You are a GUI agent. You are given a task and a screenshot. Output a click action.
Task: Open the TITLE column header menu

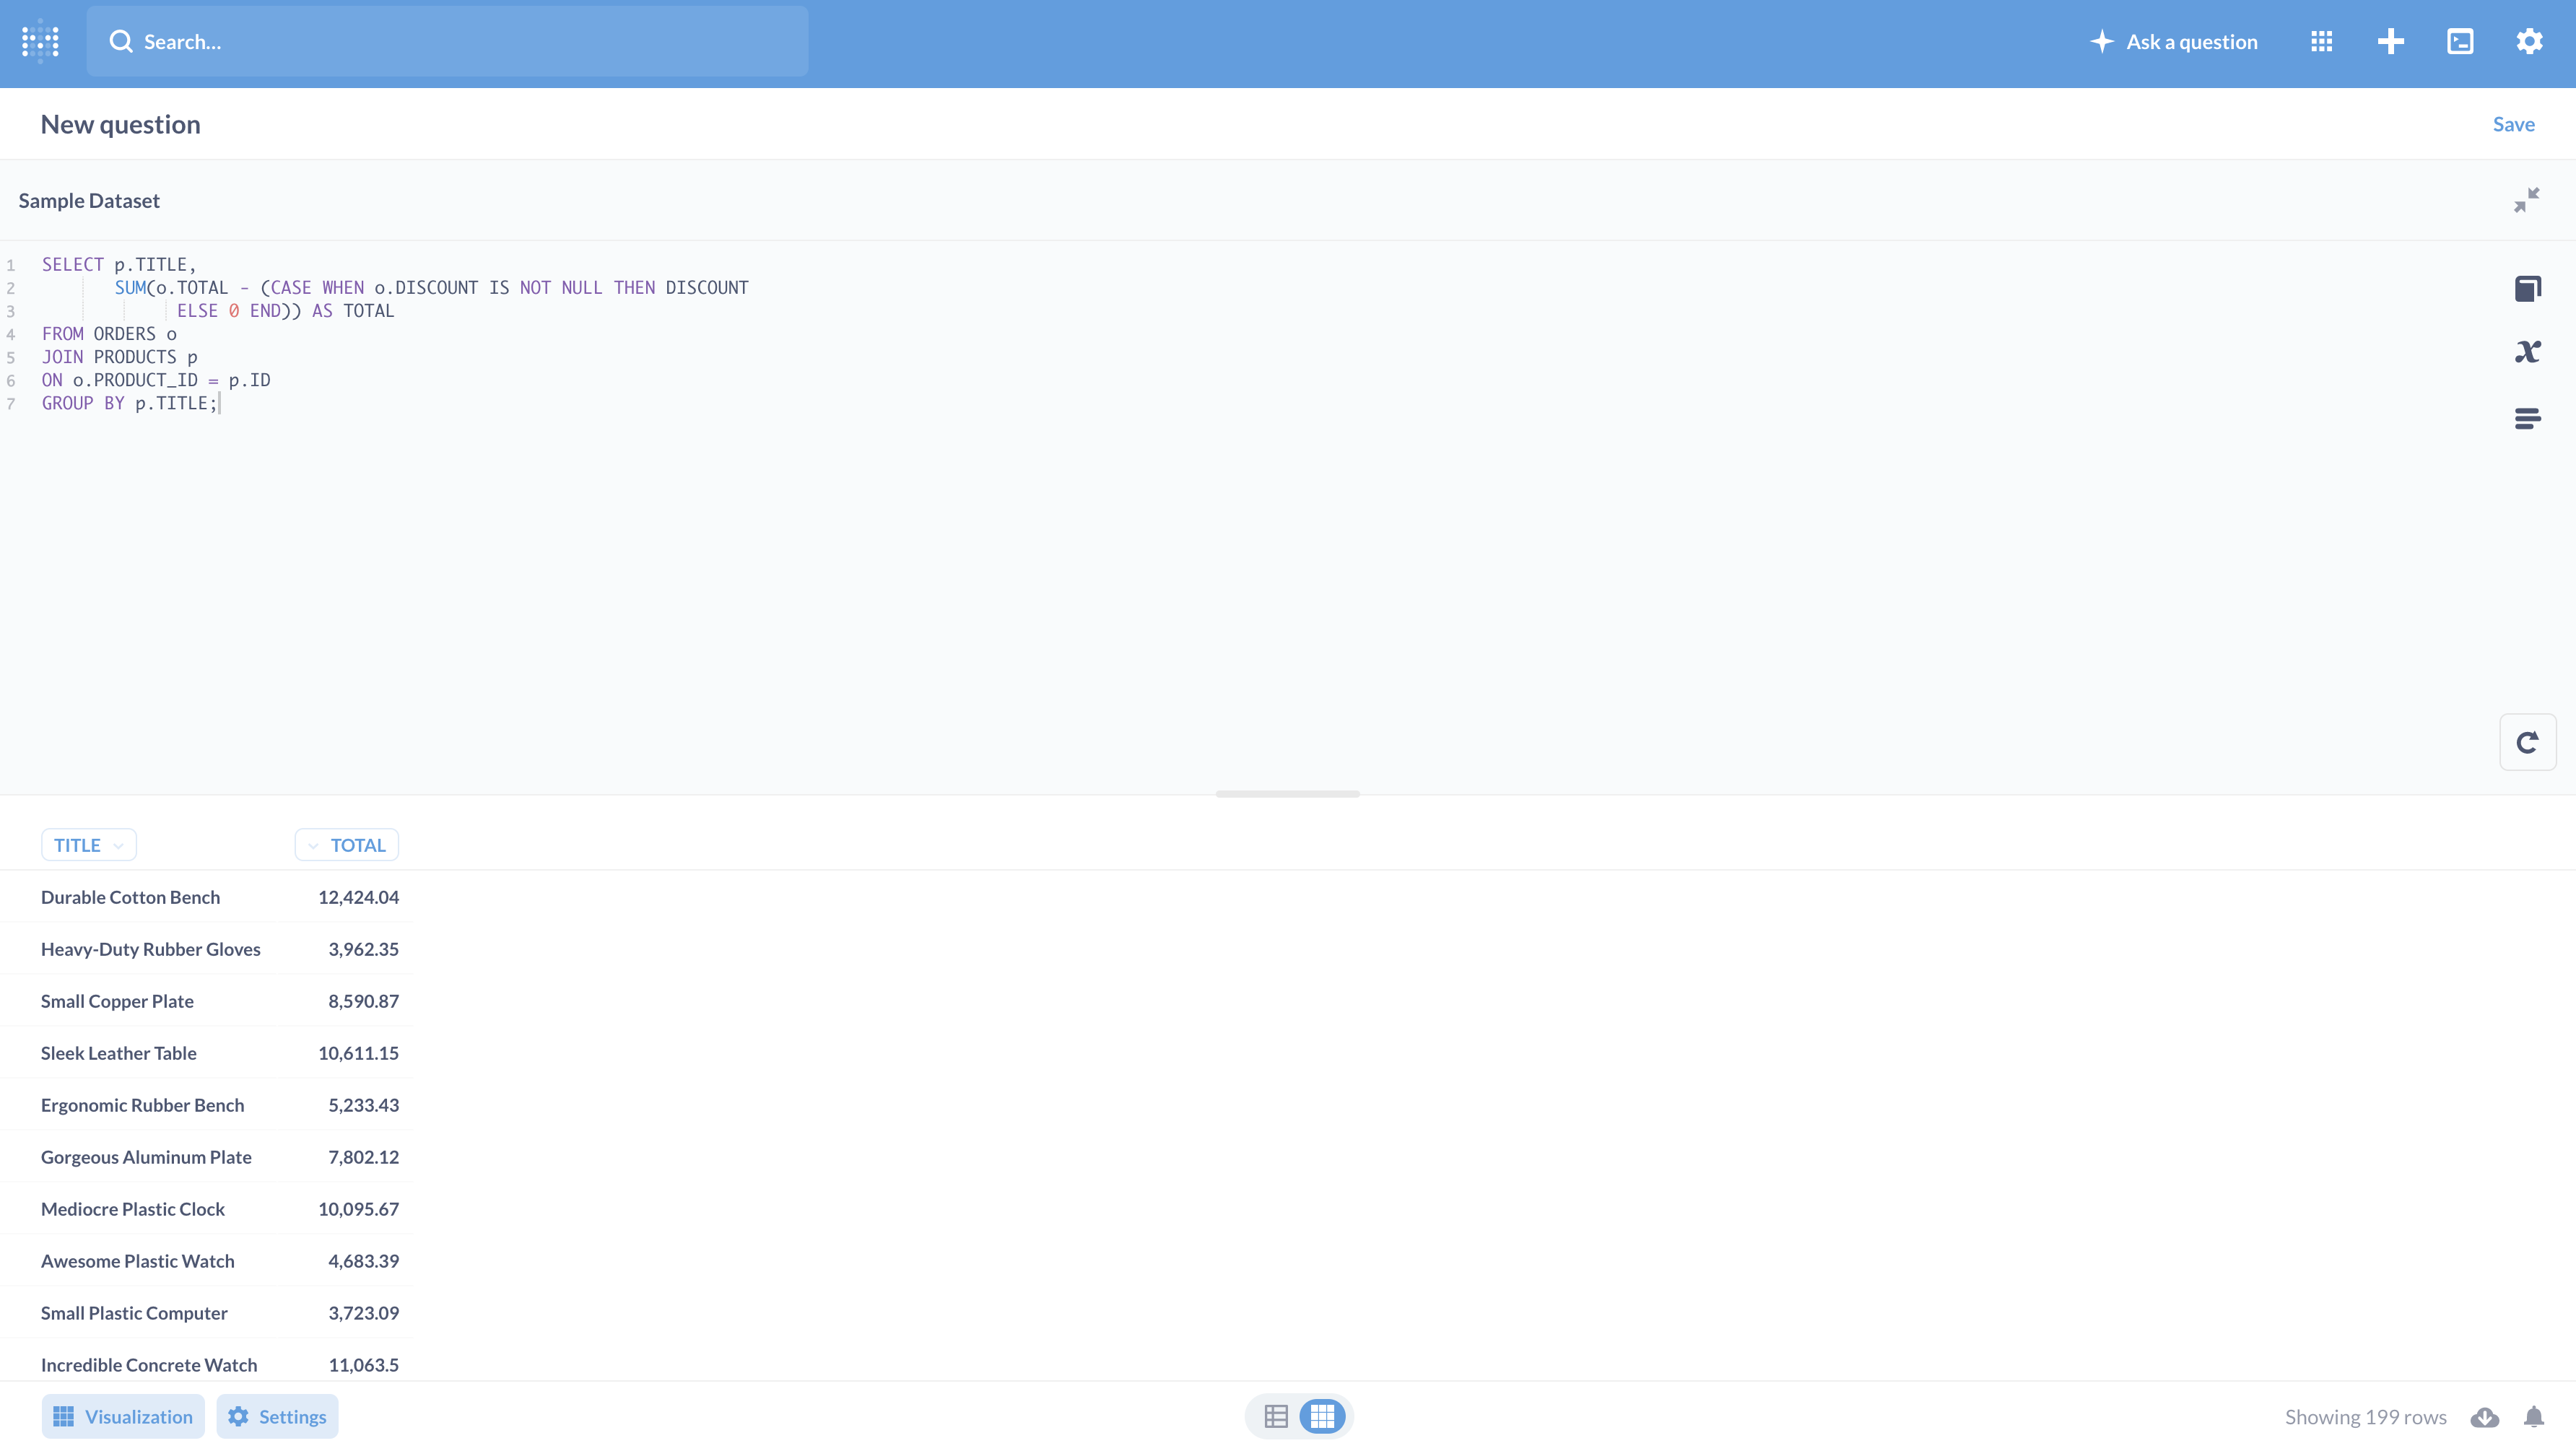click(88, 845)
